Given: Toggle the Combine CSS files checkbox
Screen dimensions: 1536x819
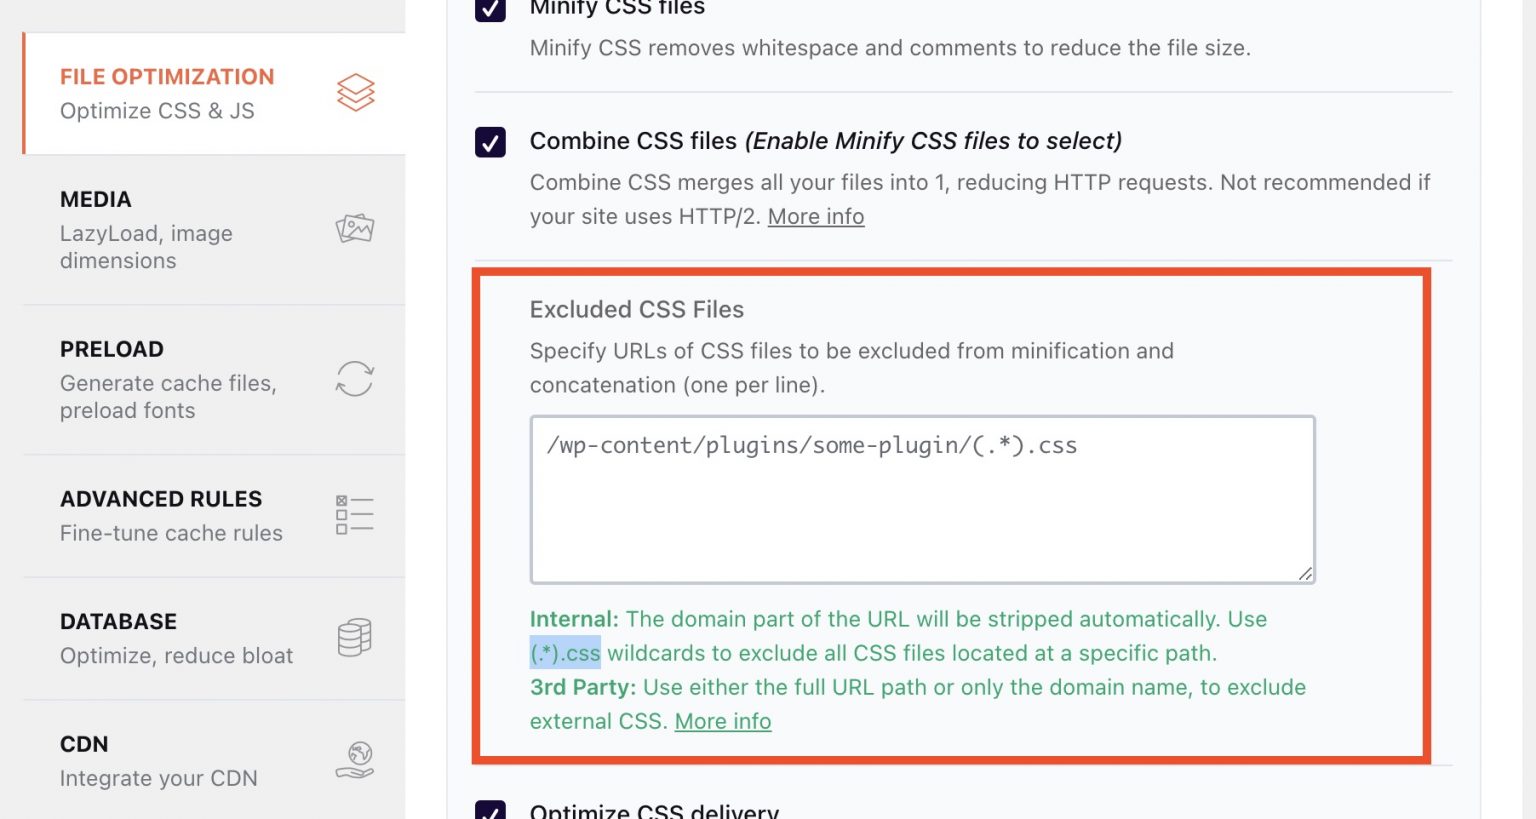Looking at the screenshot, I should (x=490, y=142).
